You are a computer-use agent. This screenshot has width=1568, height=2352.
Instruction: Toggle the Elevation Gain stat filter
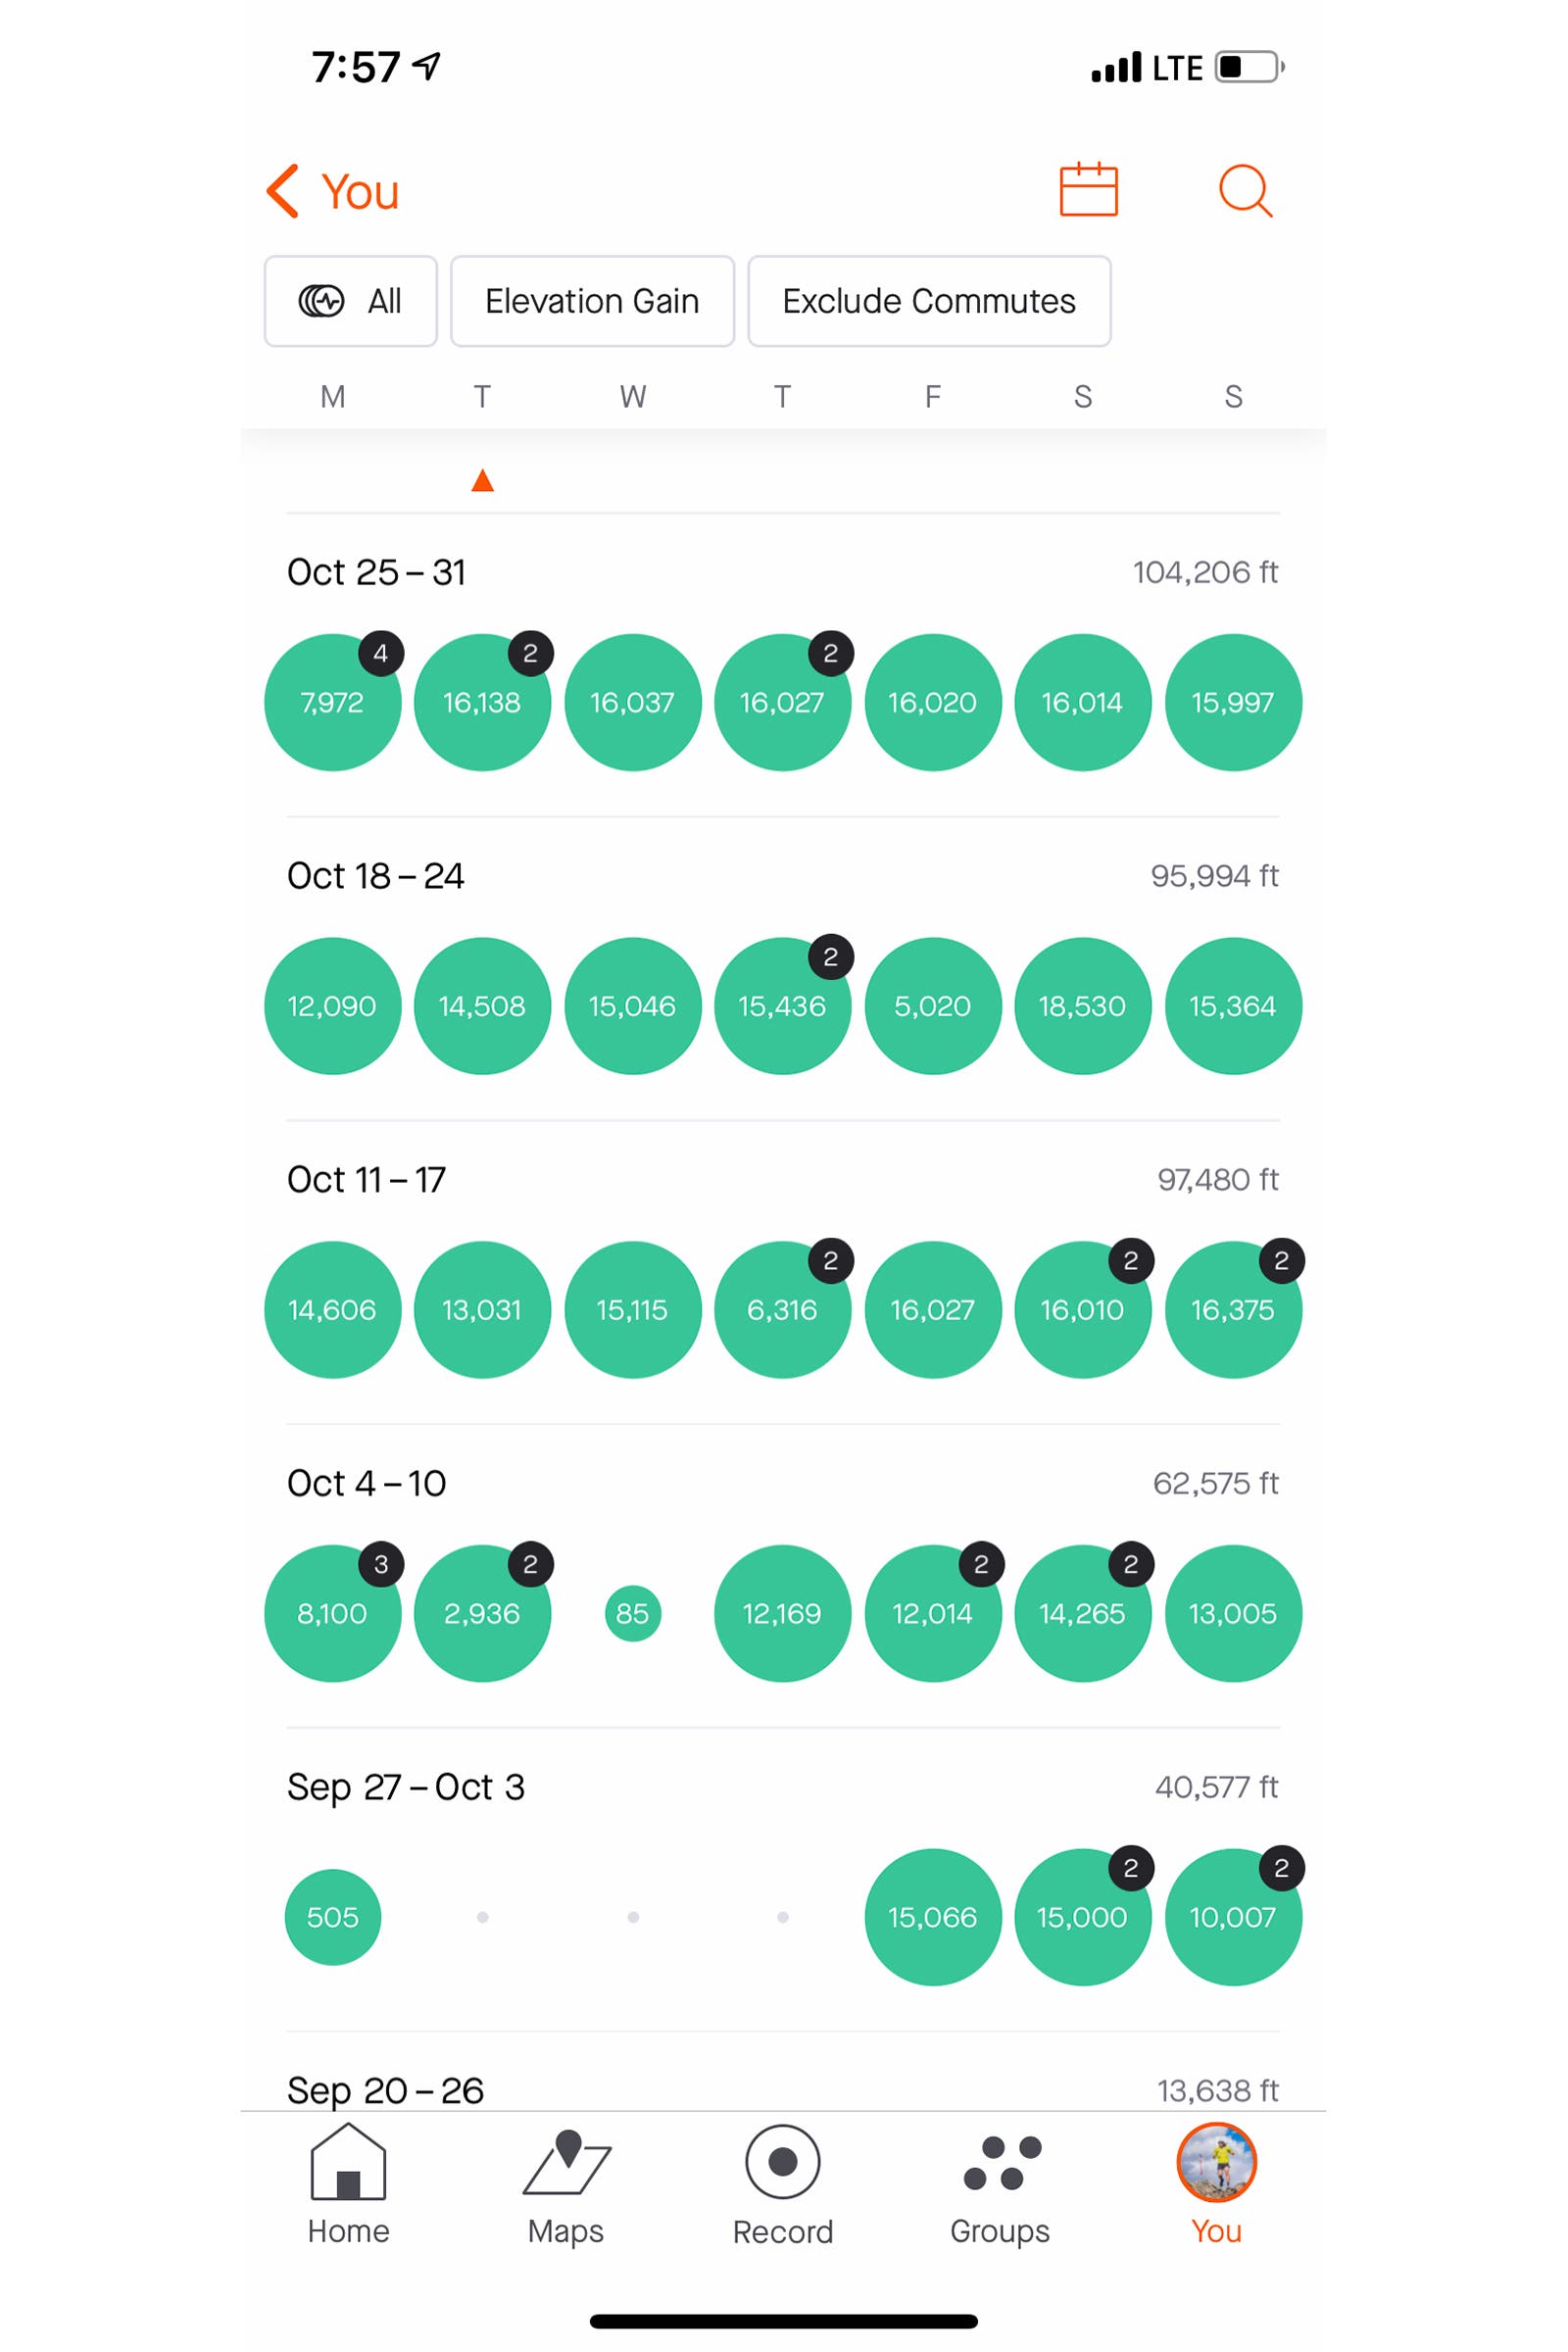point(592,301)
